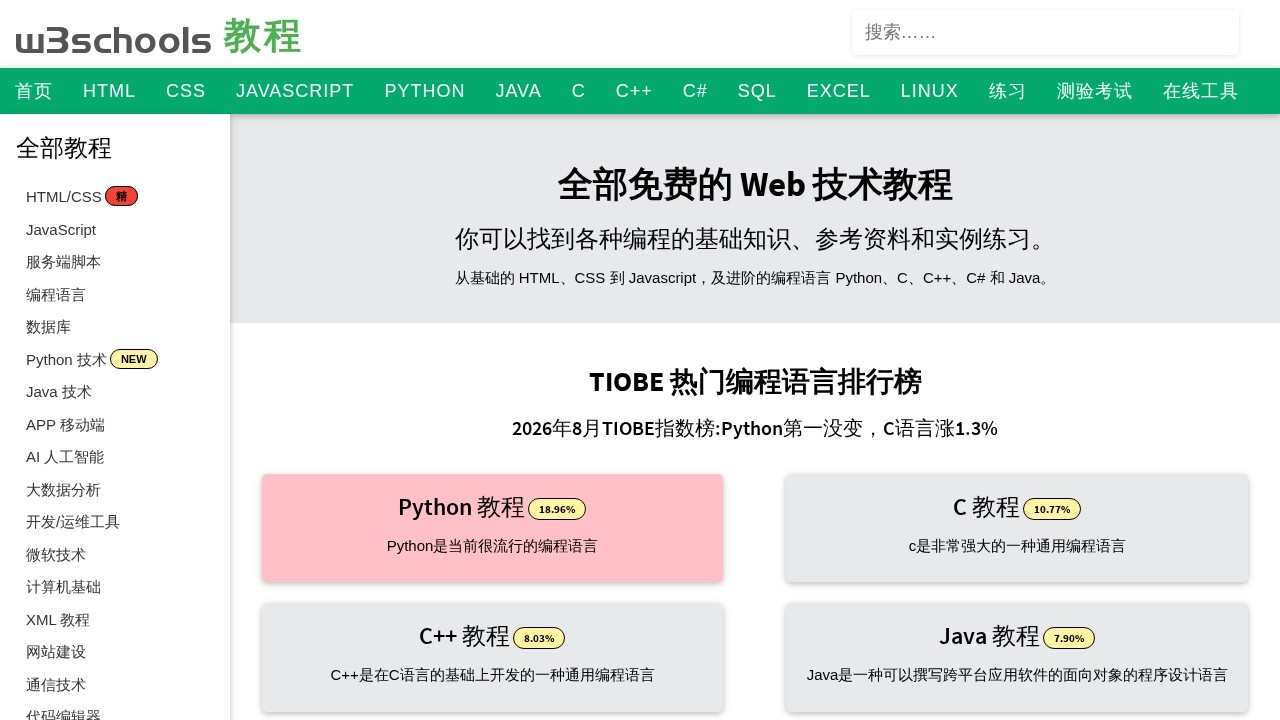Click the 'c是非常强大的一种通用编程语言' description
This screenshot has height=720, width=1280.
click(1017, 546)
